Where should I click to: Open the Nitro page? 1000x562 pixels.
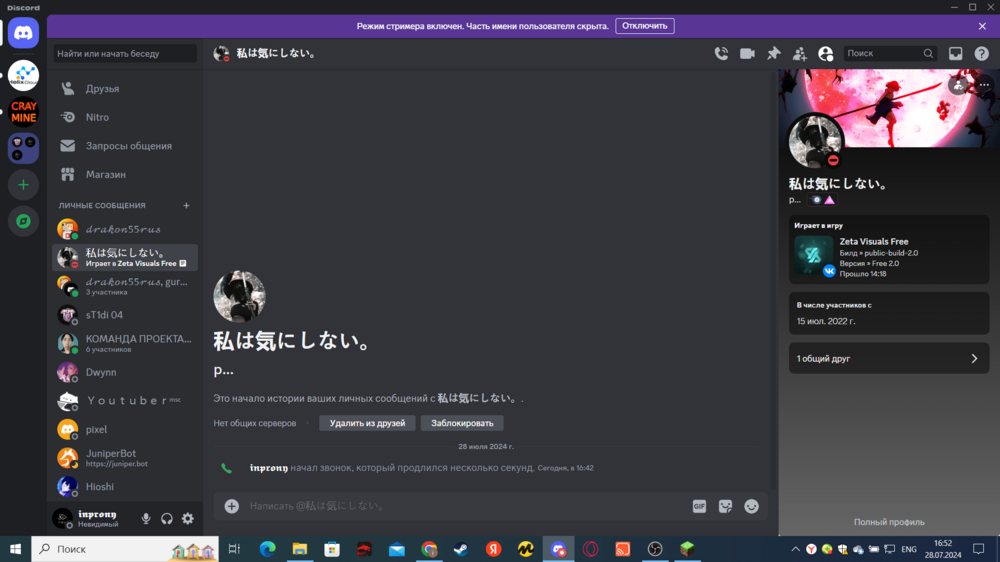click(125, 117)
